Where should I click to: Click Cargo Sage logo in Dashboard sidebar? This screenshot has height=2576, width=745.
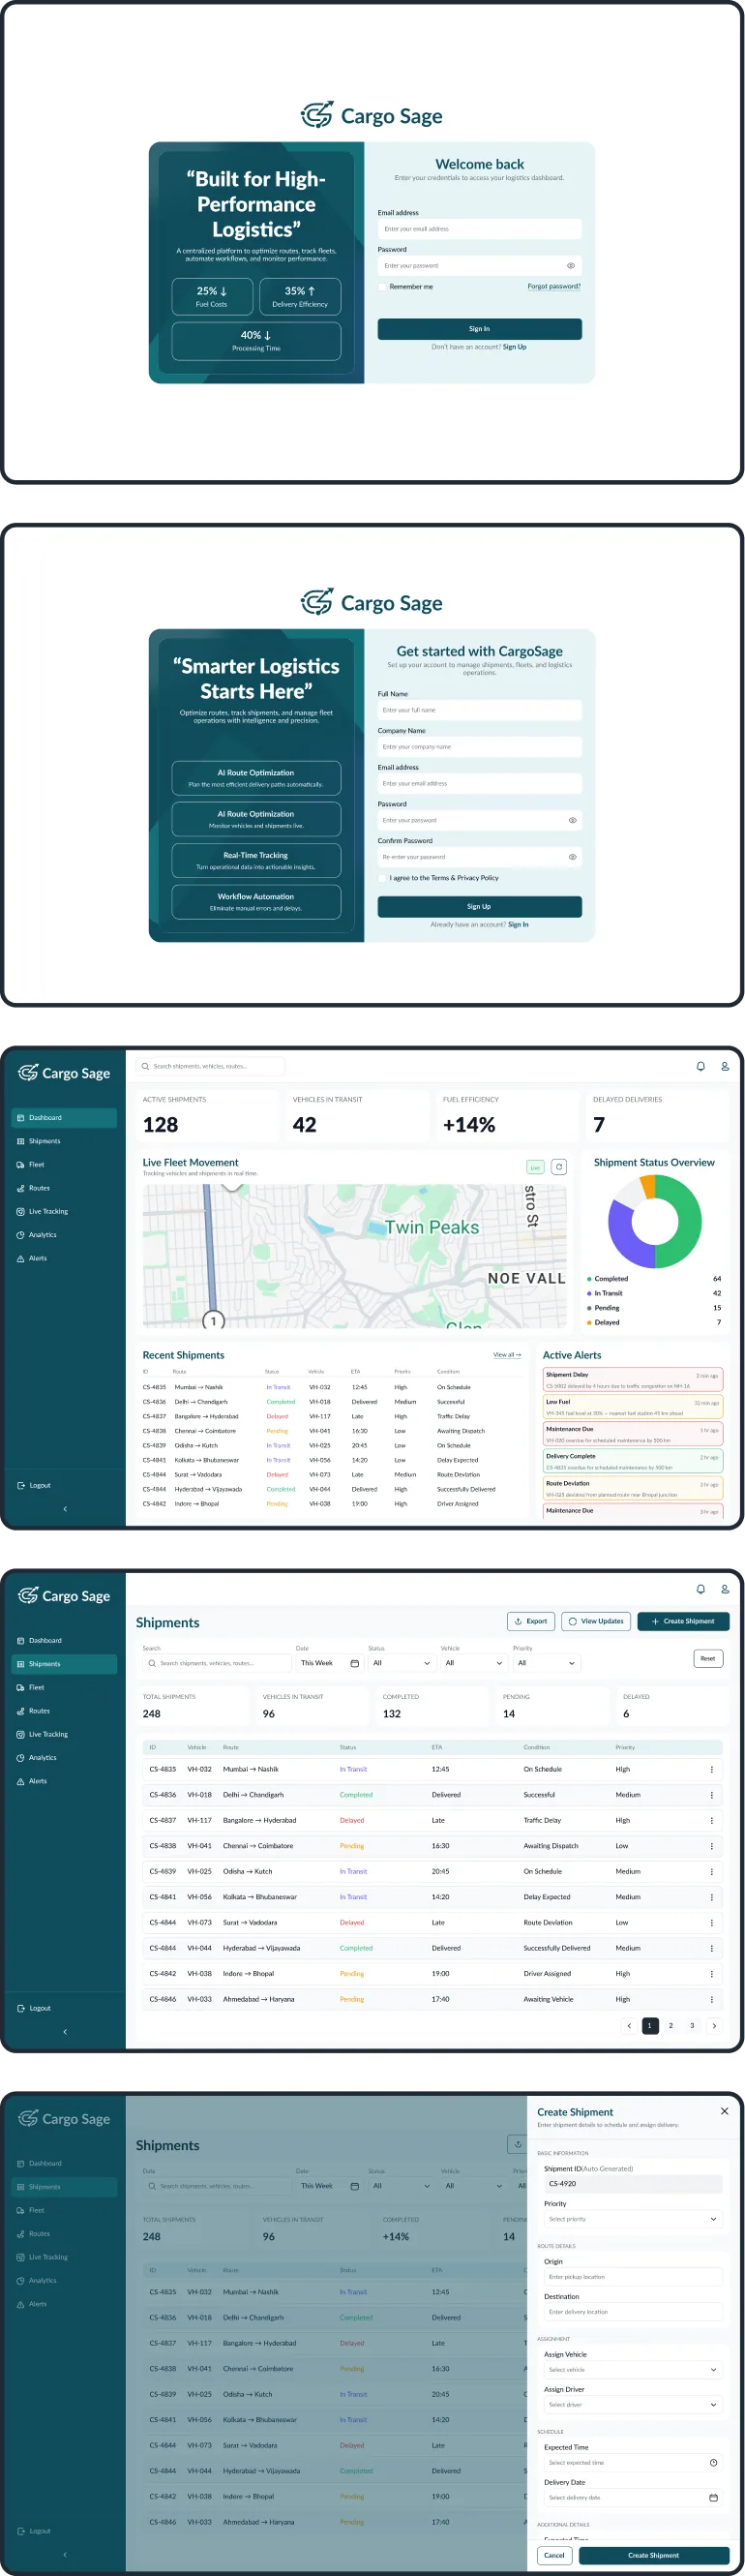pyautogui.click(x=64, y=1073)
